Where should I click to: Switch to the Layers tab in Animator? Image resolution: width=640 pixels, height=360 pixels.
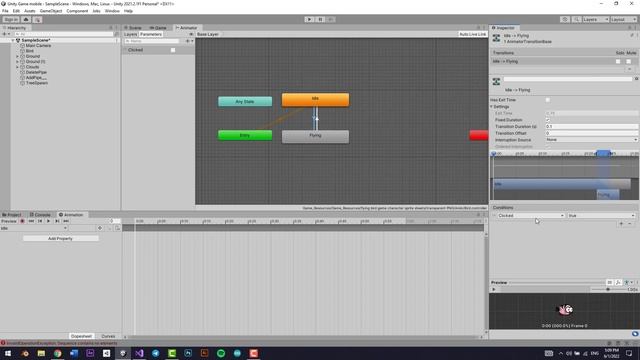tap(130, 34)
